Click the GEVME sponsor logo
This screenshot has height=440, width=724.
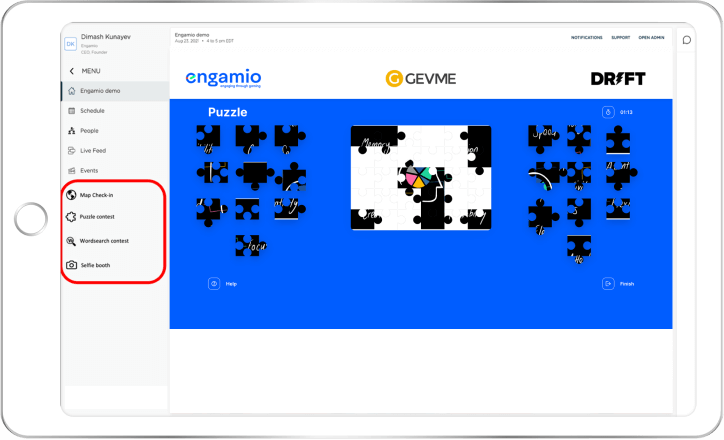pos(420,78)
